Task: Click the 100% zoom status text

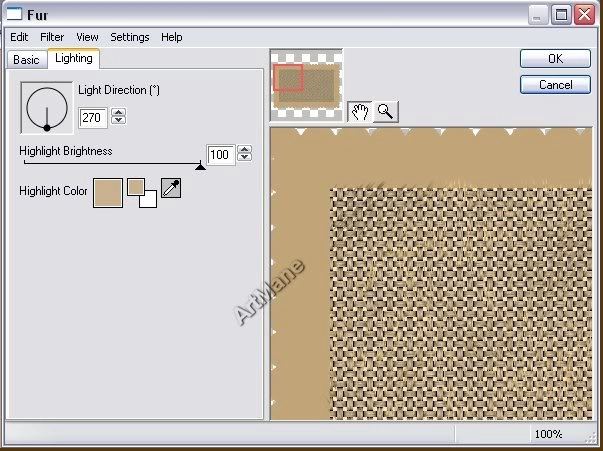Action: 548,434
